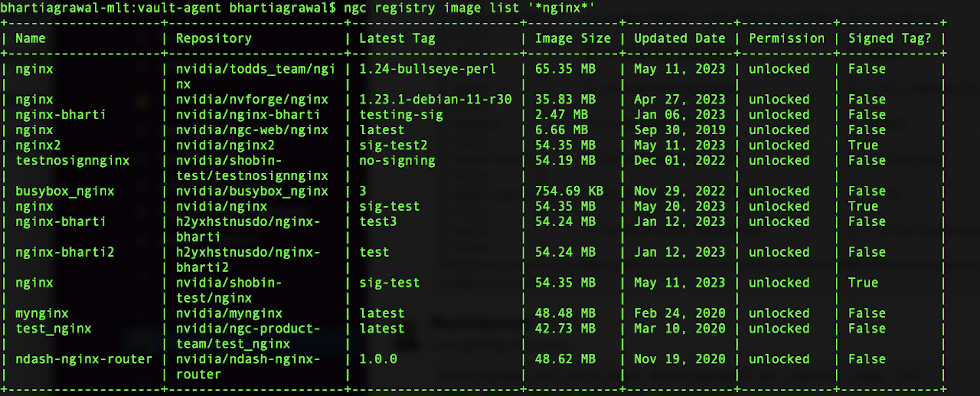Click the name 'nginx-bharti2'
This screenshot has width=980, height=396.
(65, 252)
